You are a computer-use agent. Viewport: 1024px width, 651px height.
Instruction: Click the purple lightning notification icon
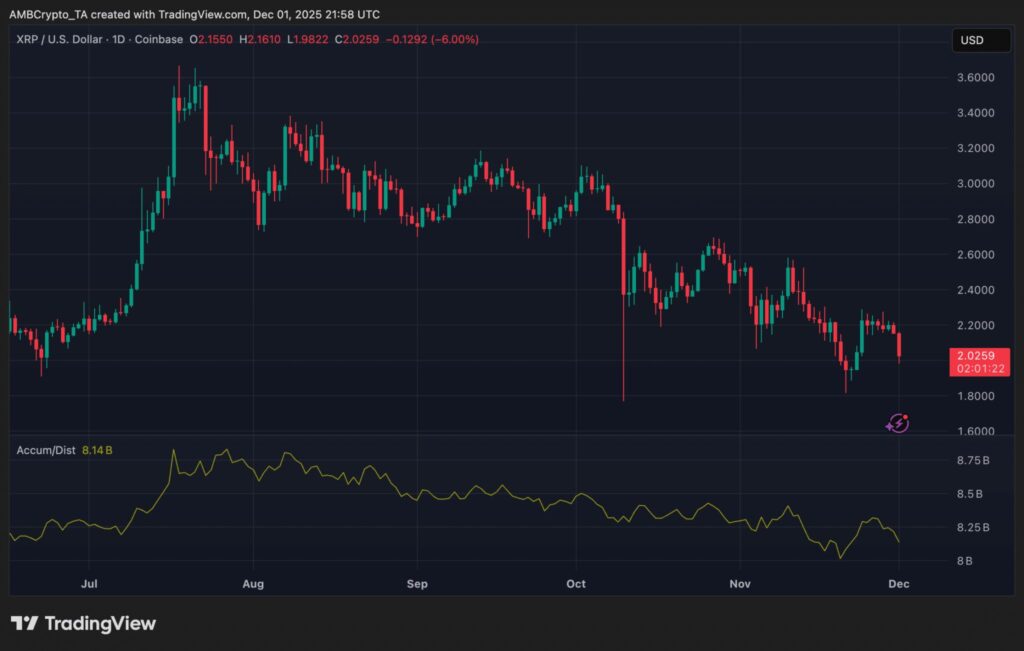pyautogui.click(x=898, y=423)
